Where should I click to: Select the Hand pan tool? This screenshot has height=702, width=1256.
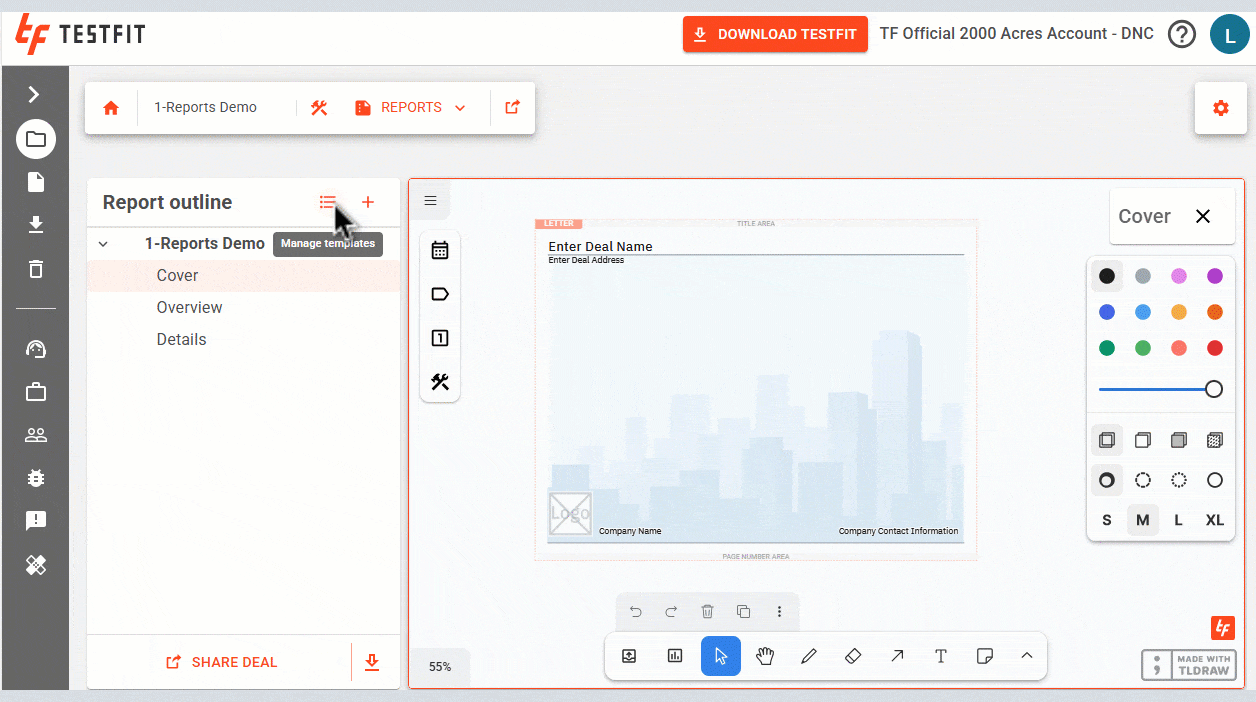(765, 655)
